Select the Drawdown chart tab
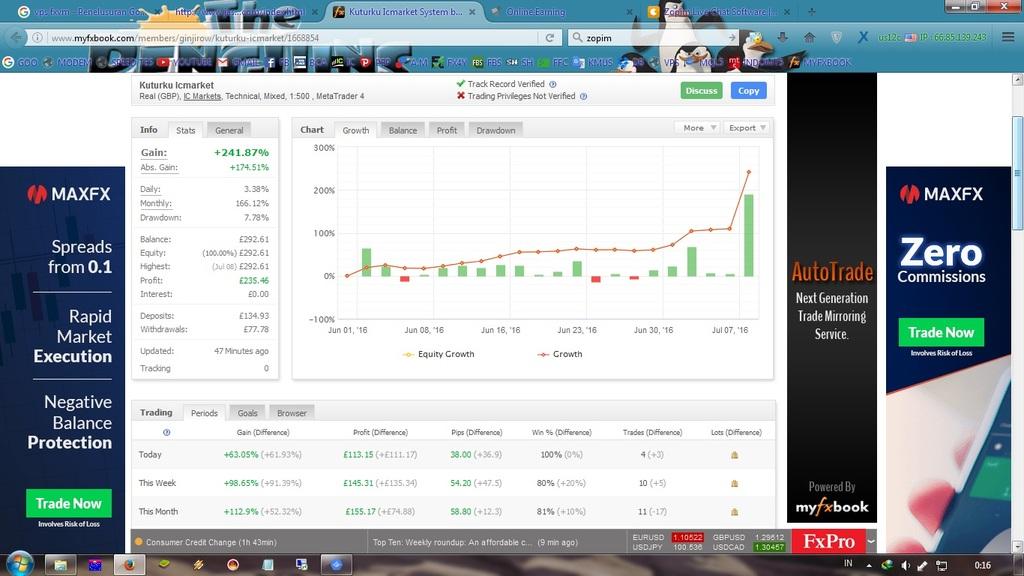This screenshot has height=576, width=1024. pos(496,130)
